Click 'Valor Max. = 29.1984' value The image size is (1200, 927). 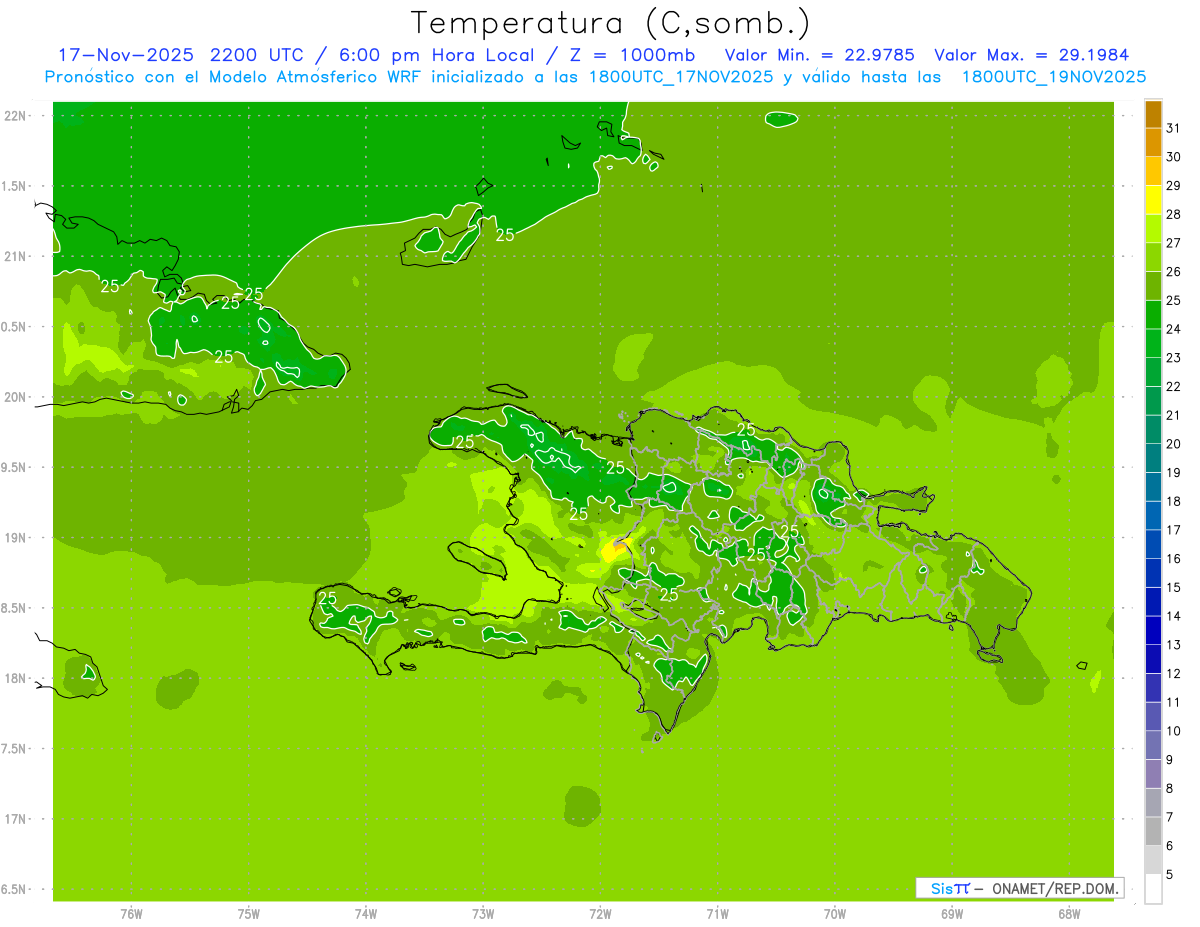tap(1032, 54)
